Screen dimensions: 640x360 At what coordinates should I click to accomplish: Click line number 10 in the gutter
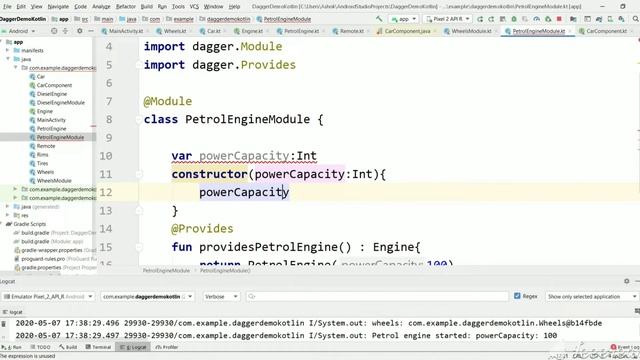(106, 156)
